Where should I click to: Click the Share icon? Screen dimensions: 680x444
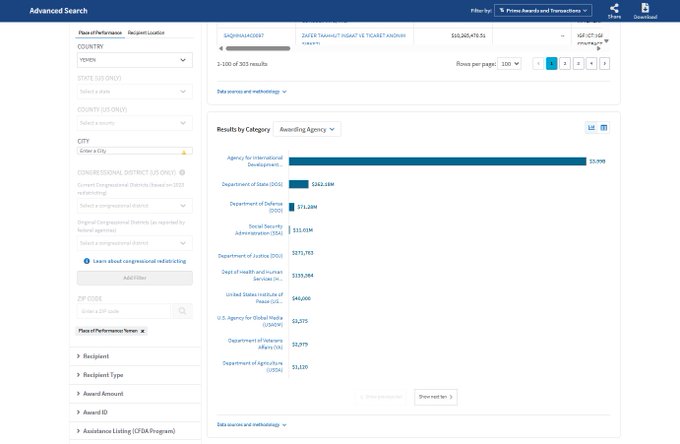[614, 8]
